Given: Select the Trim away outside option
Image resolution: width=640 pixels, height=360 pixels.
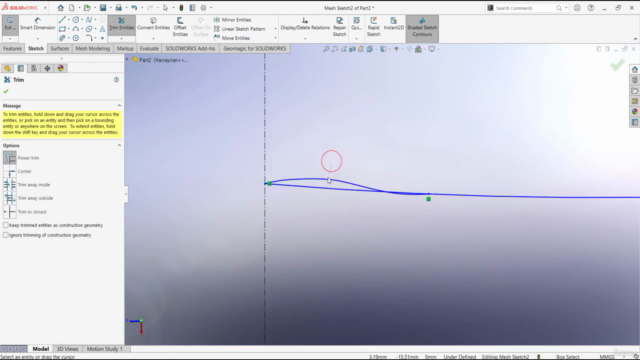Looking at the screenshot, I should [x=10, y=198].
